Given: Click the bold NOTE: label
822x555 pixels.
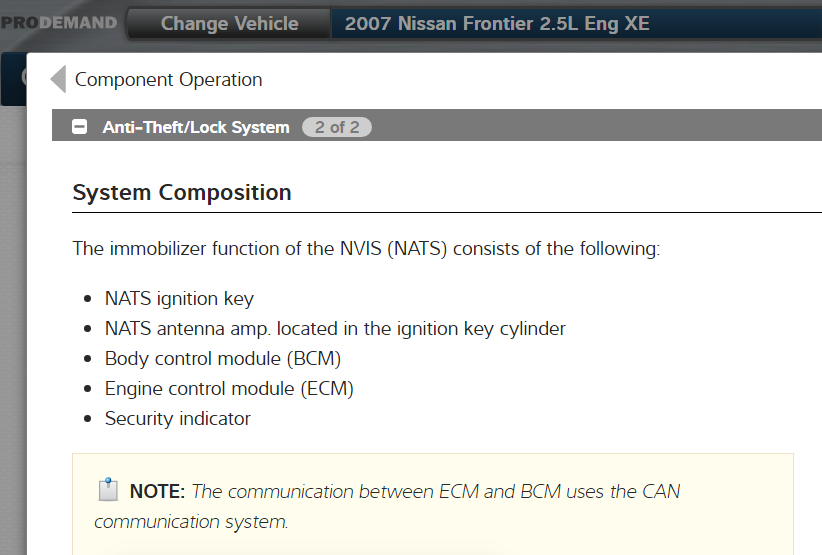Looking at the screenshot, I should tap(157, 491).
